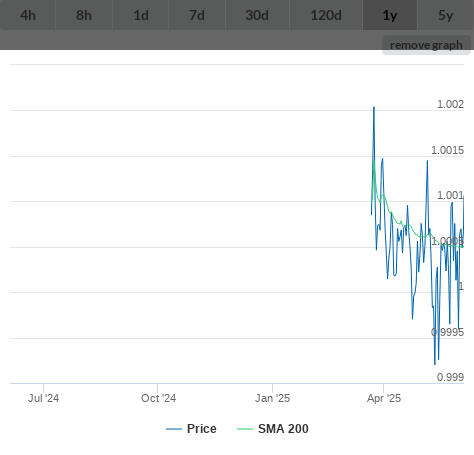Screen dimensions: 474x455
Task: Click the Jul '24 x-axis label
Action: pos(43,398)
